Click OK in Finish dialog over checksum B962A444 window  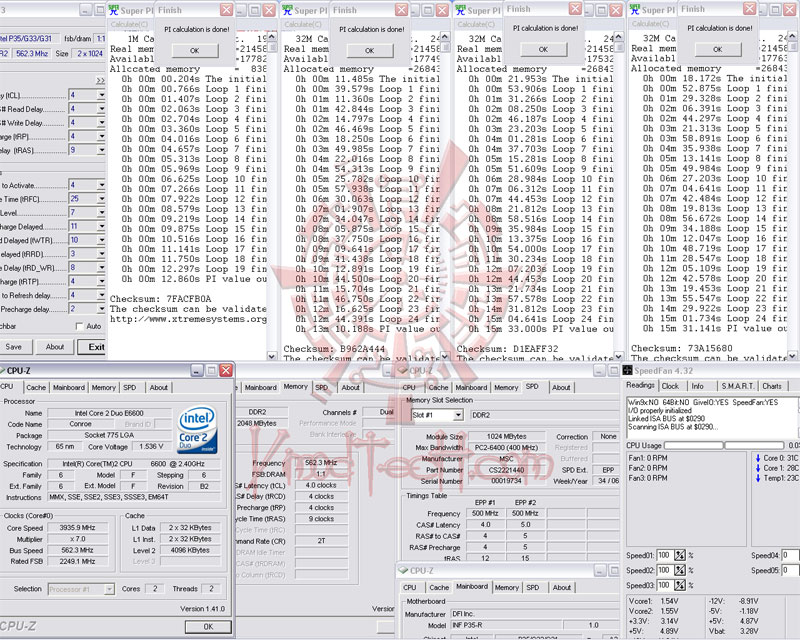(x=370, y=51)
